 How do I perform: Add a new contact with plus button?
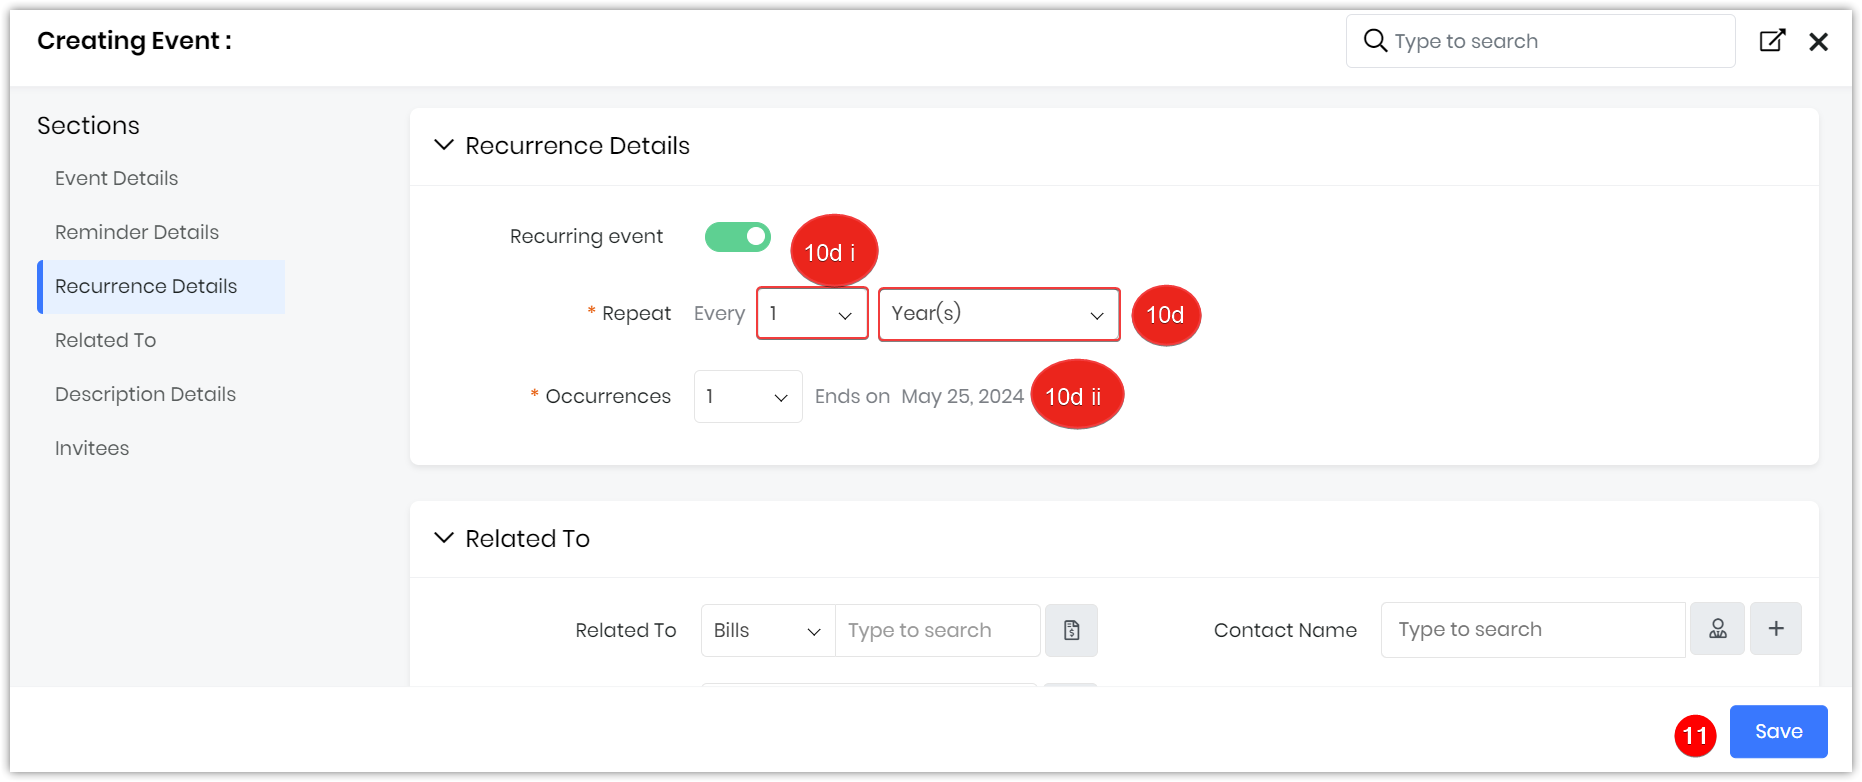point(1776,628)
